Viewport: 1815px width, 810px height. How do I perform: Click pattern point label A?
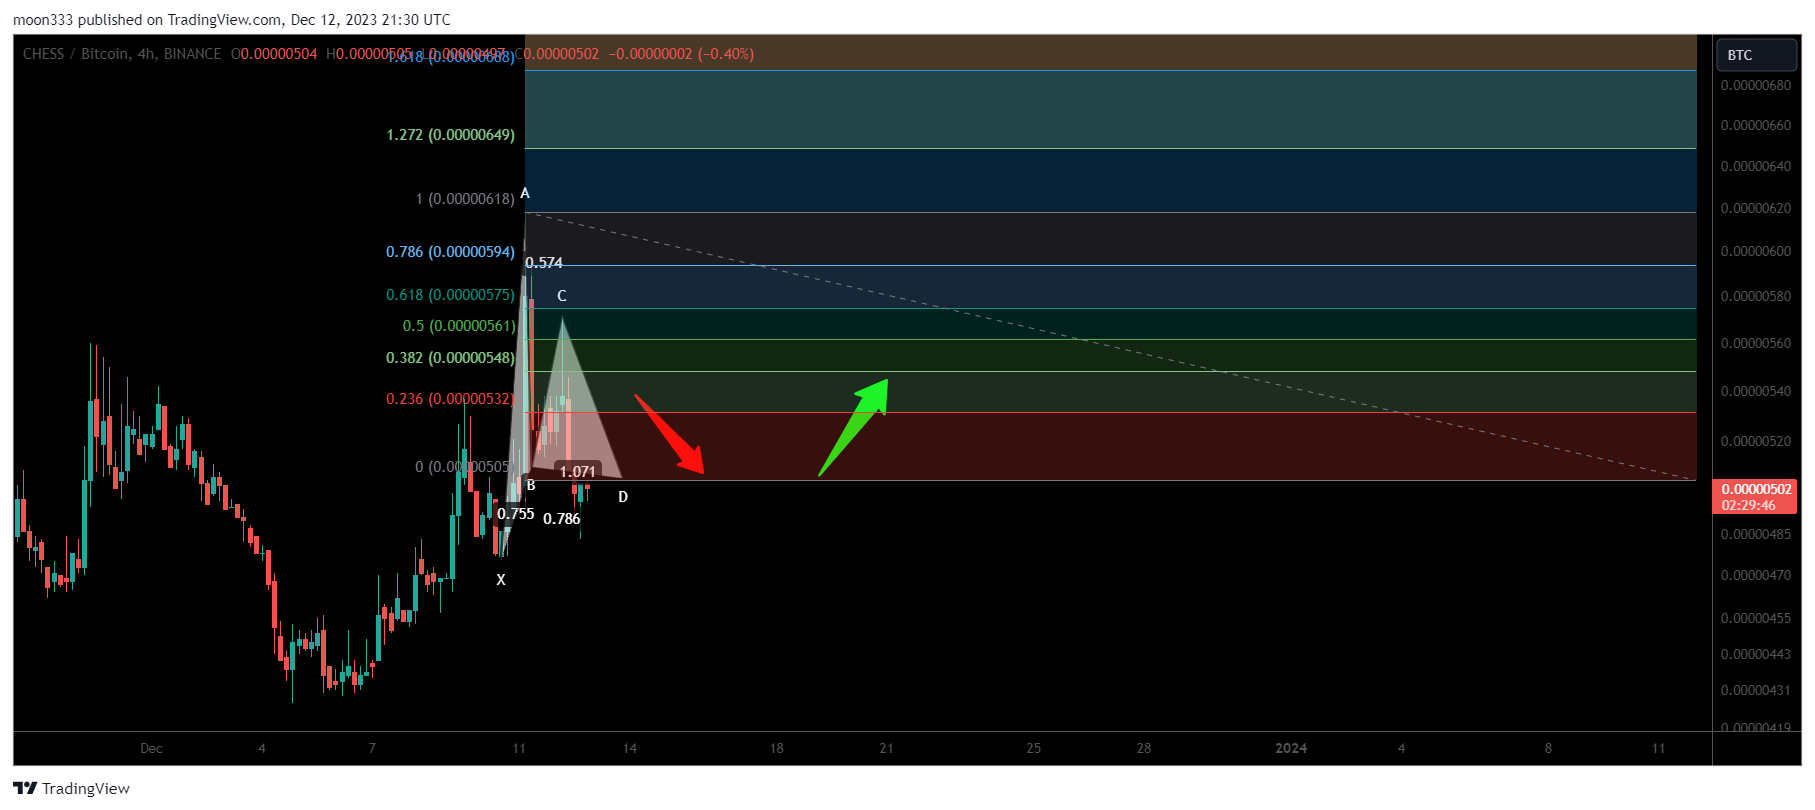525,193
